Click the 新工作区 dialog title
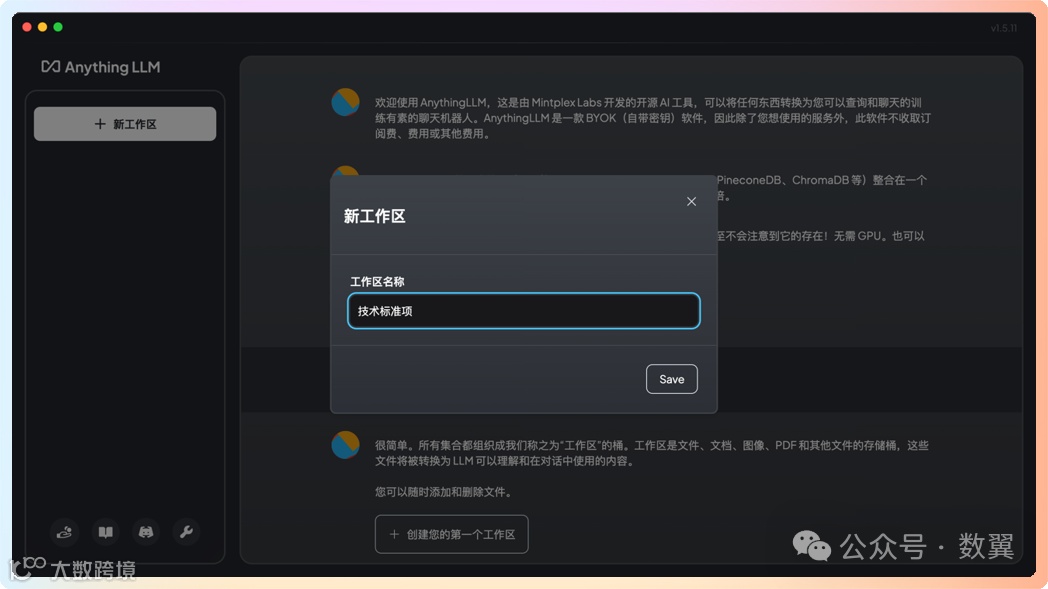Image resolution: width=1048 pixels, height=589 pixels. pos(374,216)
